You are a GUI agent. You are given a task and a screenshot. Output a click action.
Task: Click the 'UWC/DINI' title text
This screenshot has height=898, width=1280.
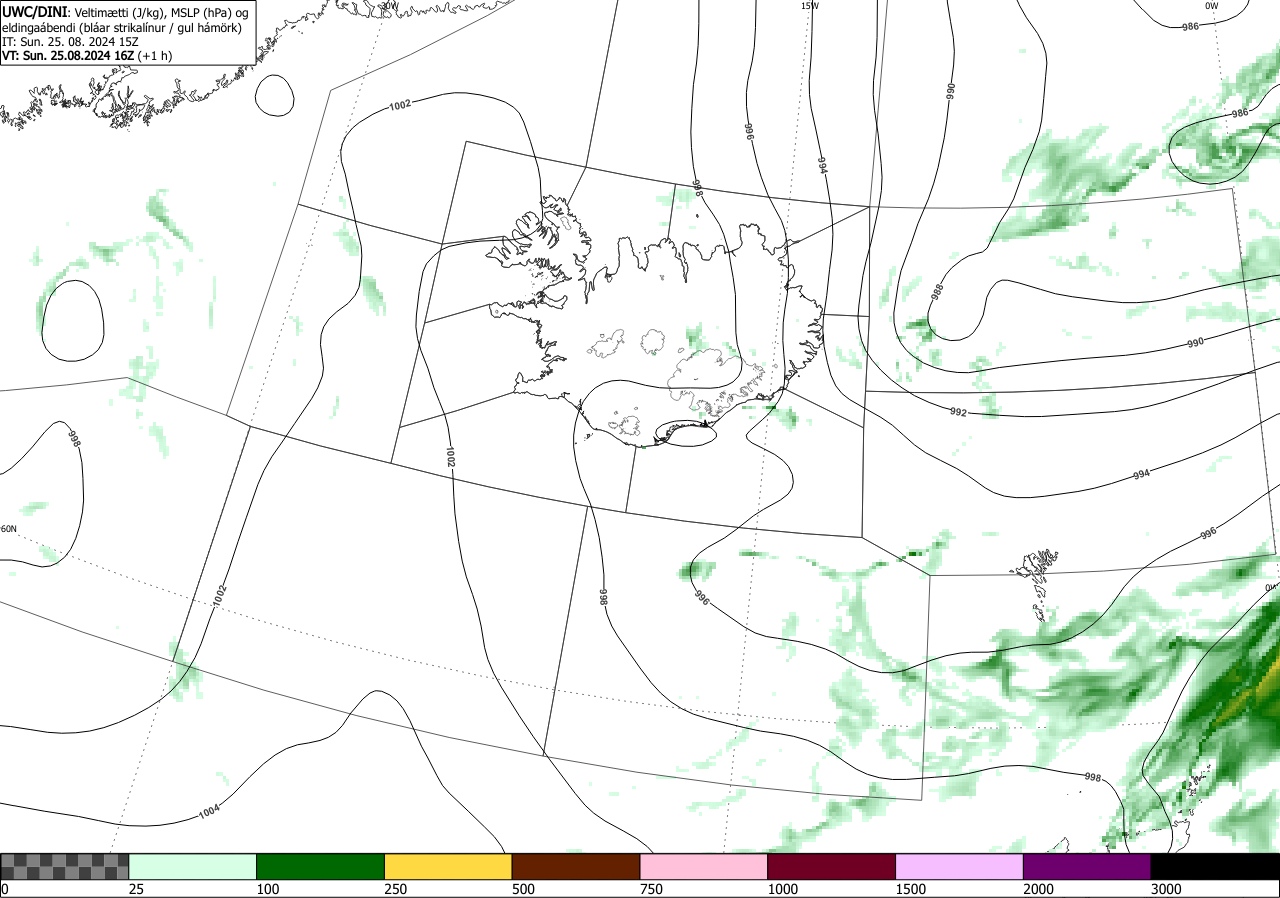tap(34, 11)
